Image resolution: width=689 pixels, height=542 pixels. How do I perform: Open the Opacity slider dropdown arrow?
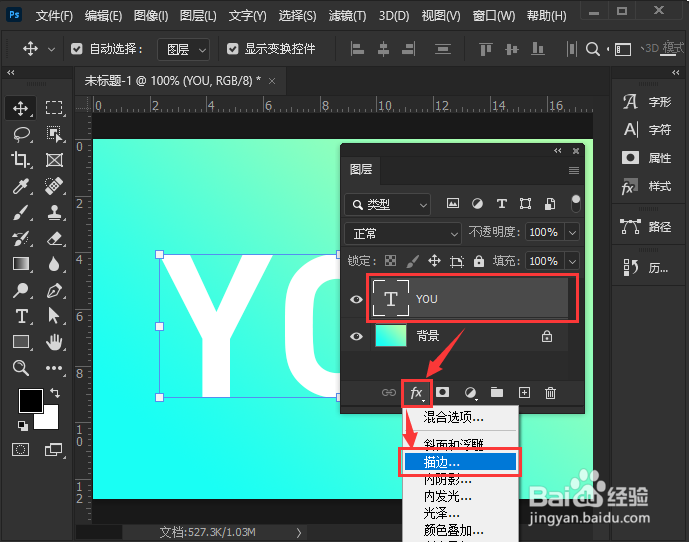pos(572,232)
